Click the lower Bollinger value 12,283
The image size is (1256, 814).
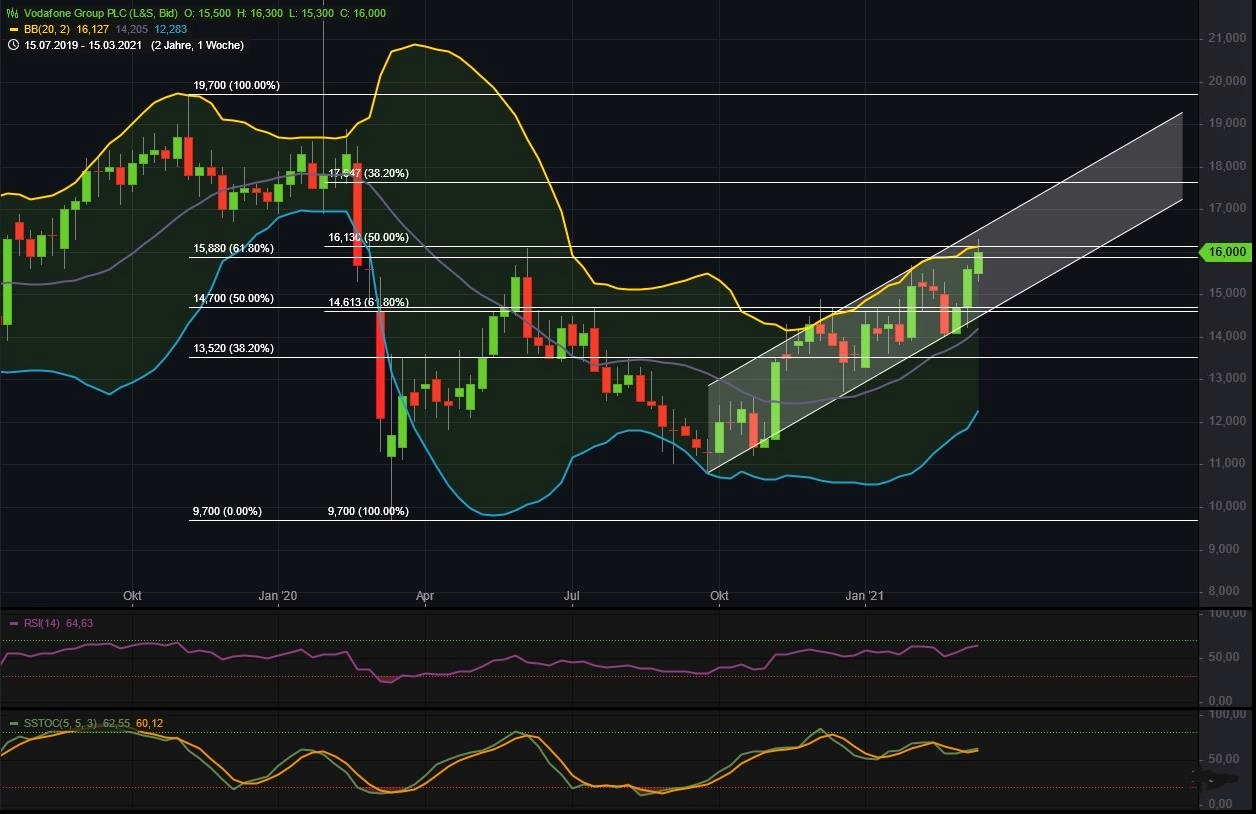[172, 29]
